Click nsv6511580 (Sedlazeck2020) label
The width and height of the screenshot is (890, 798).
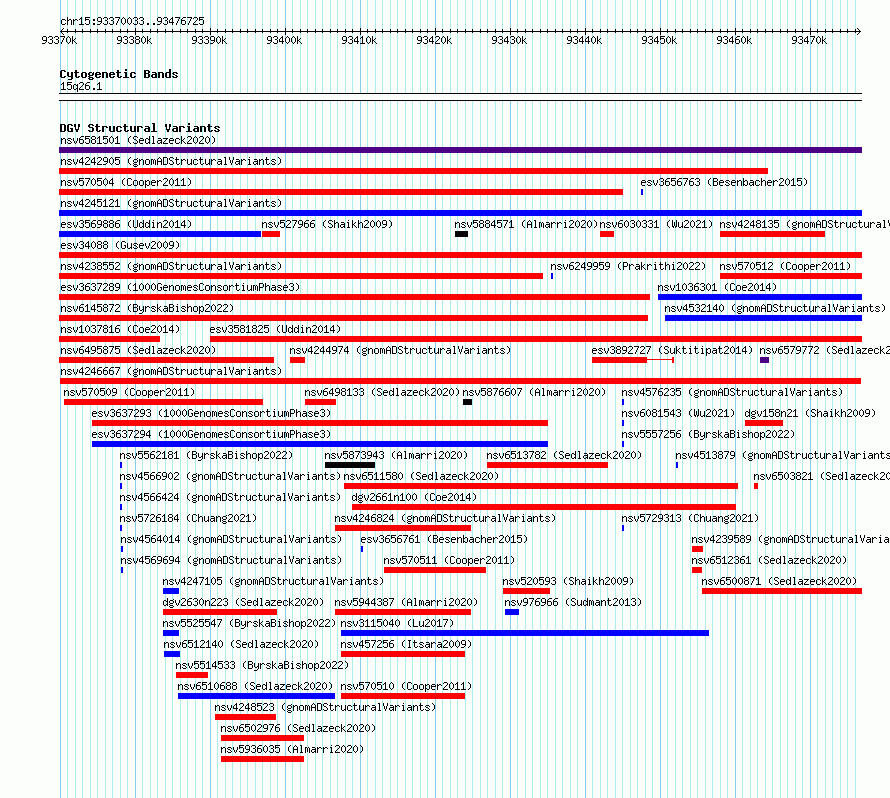[x=421, y=476]
